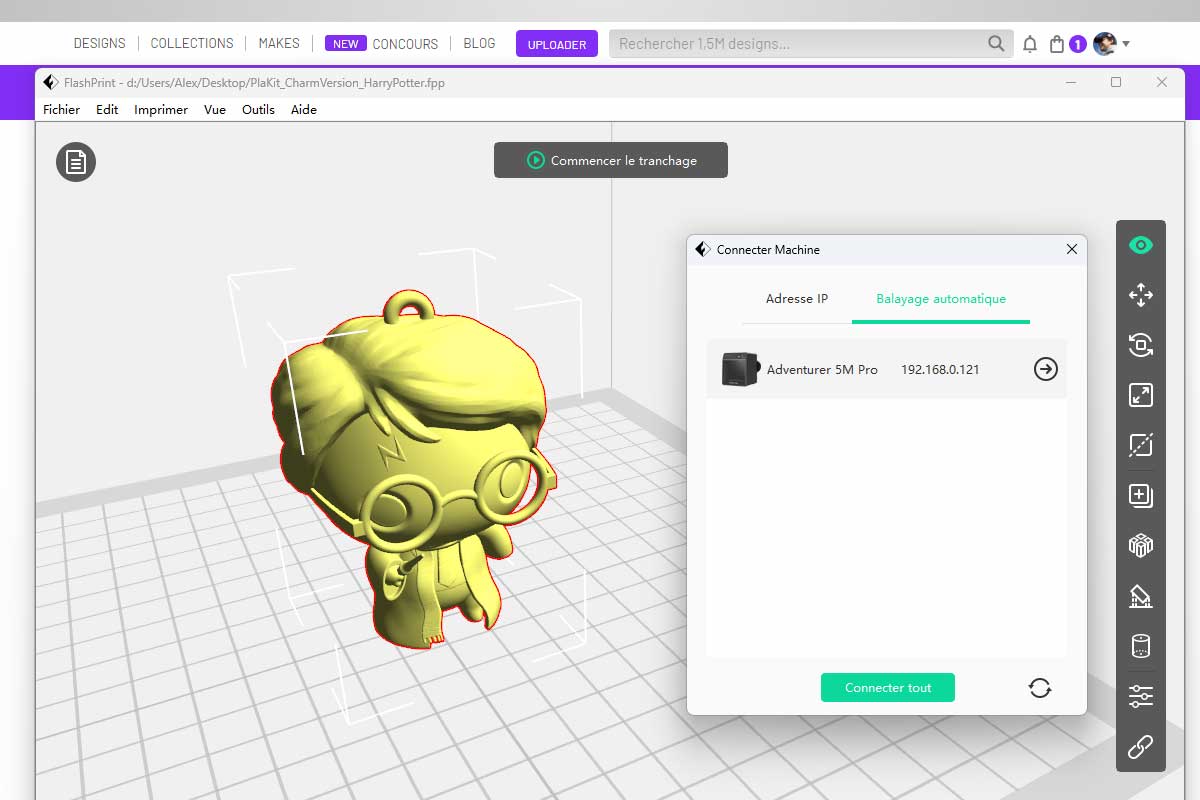Screen dimensions: 1200x800
Task: Switch to the Adresse IP tab
Action: (796, 299)
